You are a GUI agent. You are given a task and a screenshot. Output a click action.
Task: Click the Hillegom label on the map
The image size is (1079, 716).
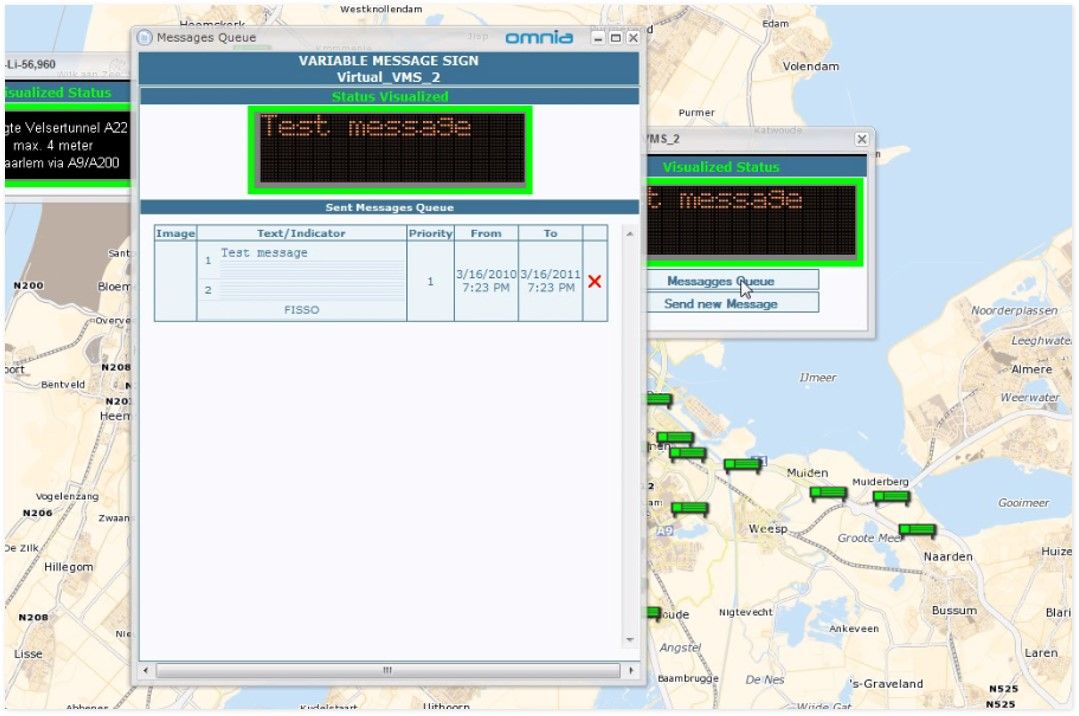pos(68,567)
